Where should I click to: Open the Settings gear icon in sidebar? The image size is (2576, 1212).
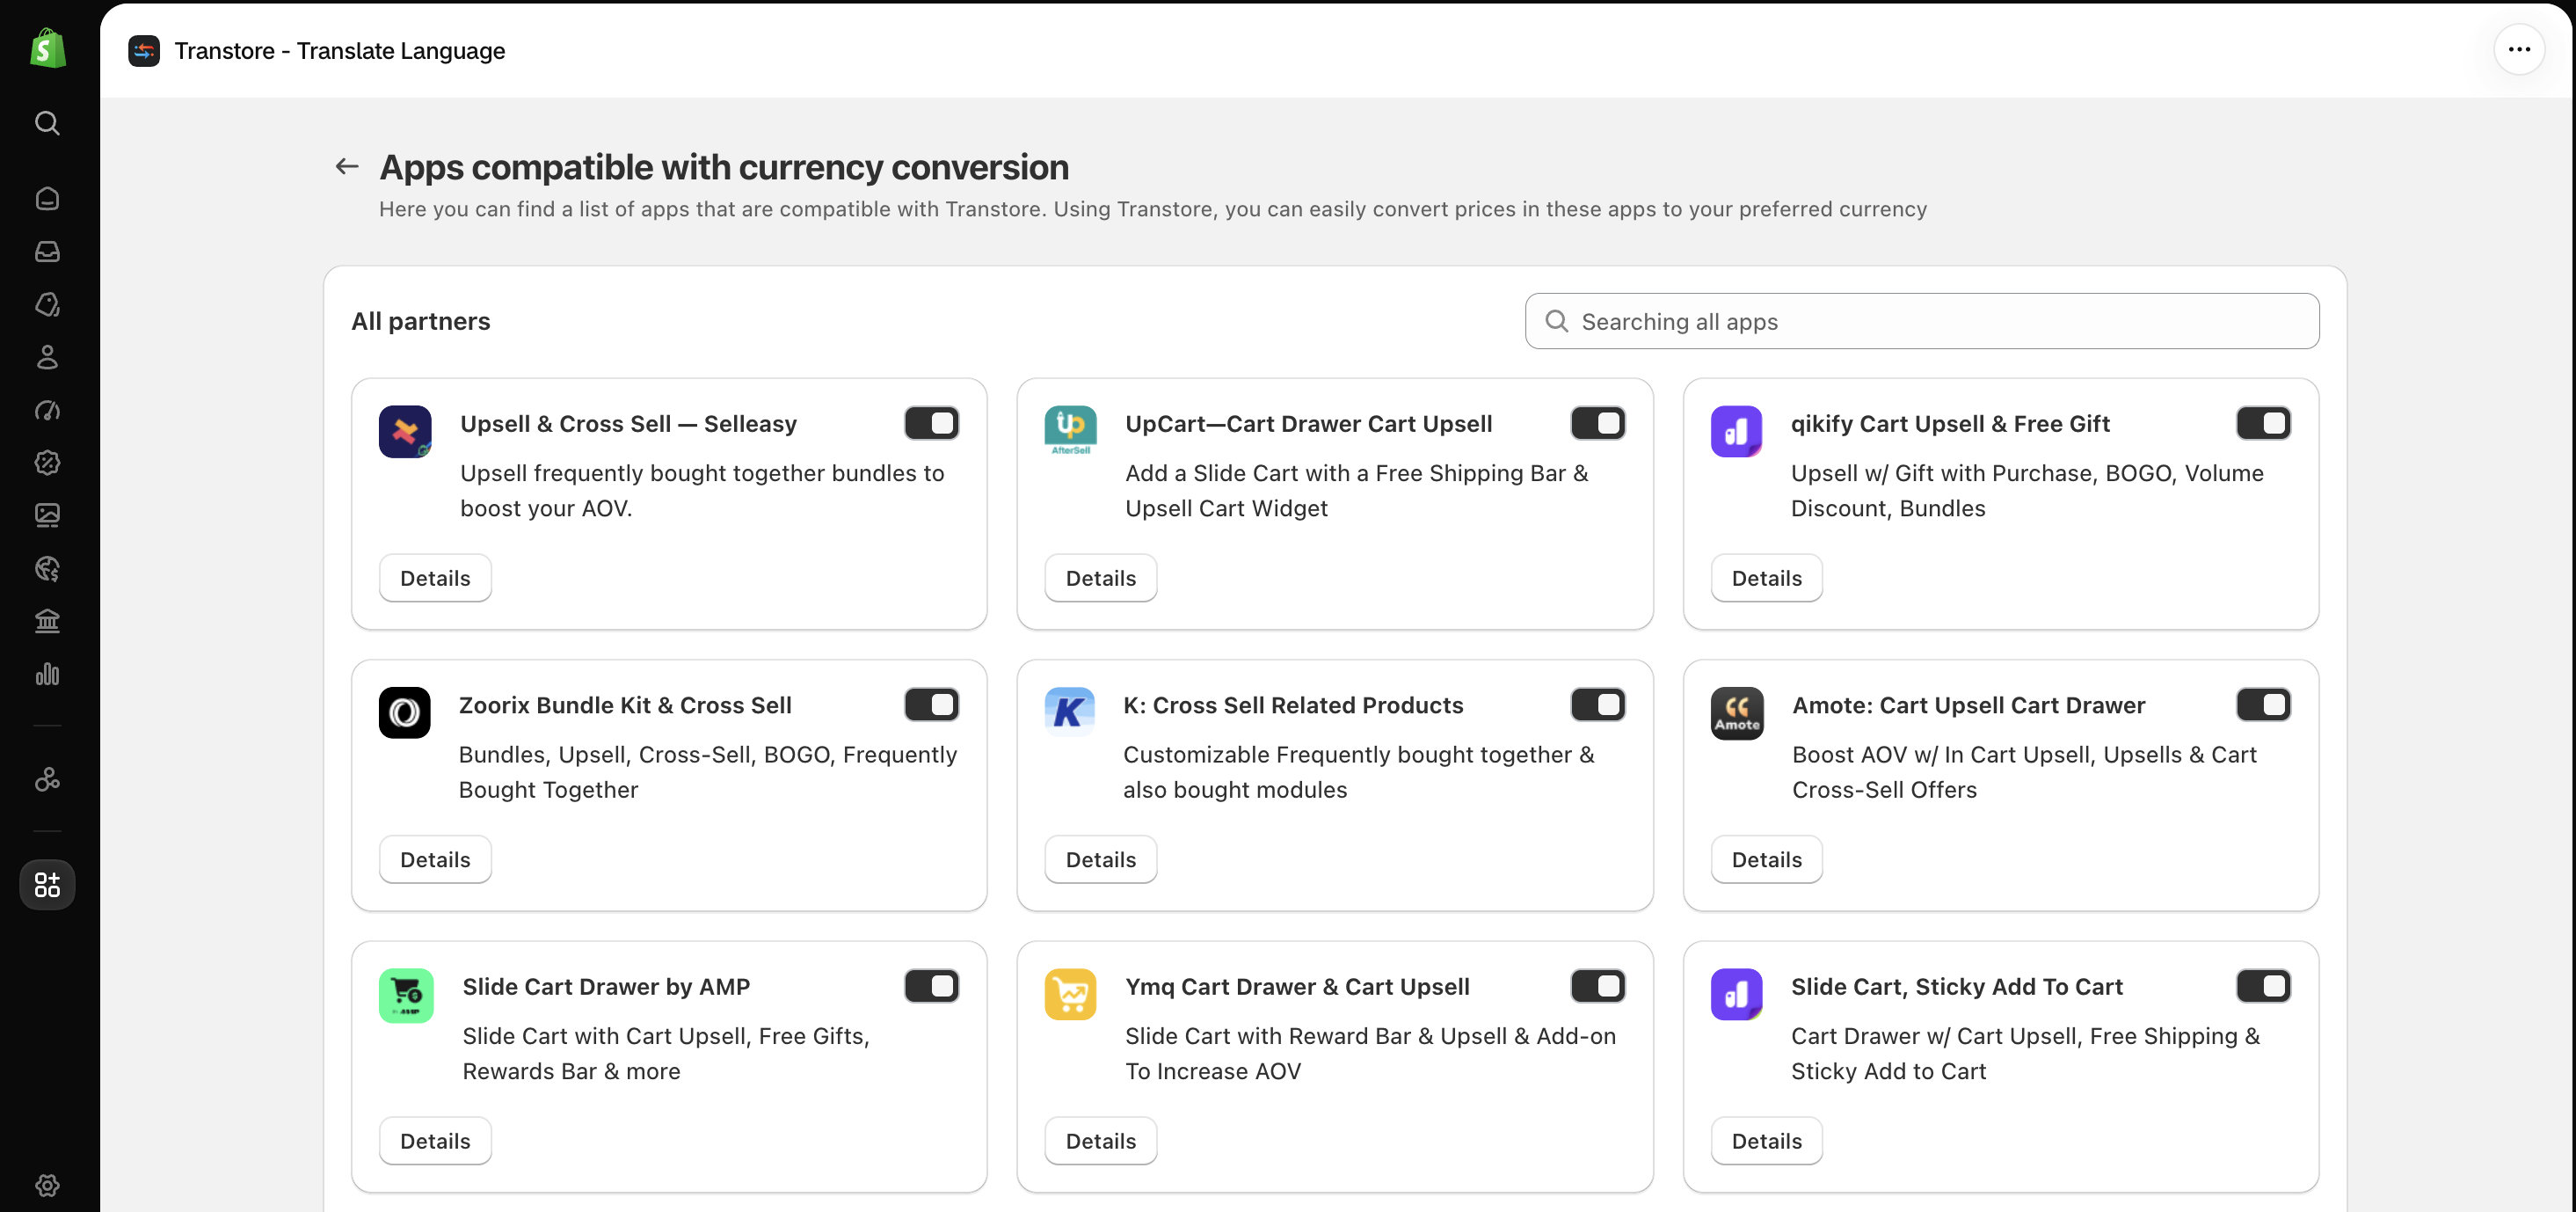click(47, 1185)
